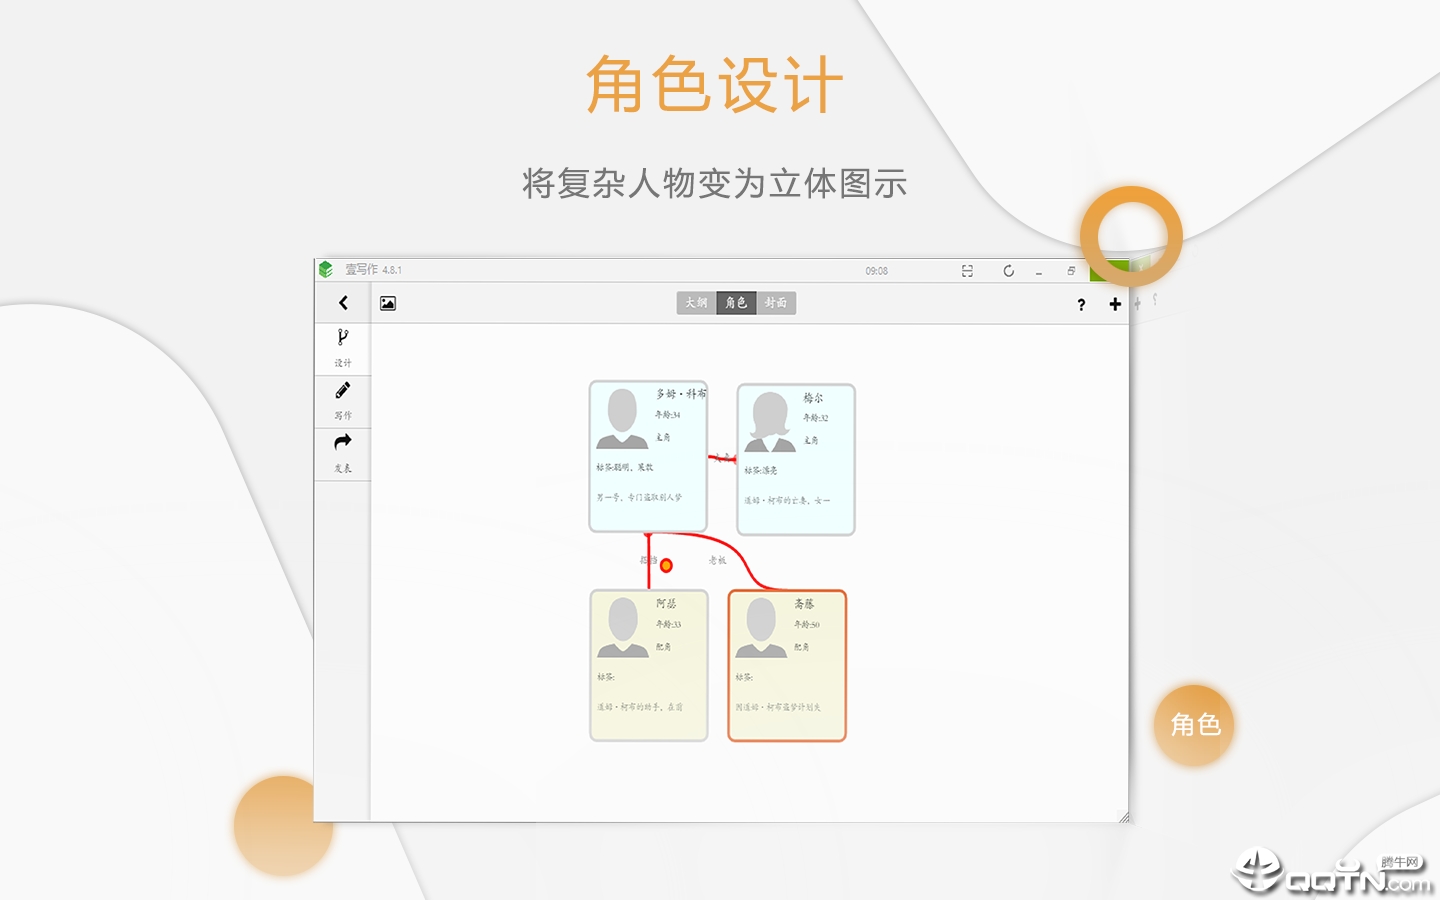The image size is (1440, 900).
Task: Click the 标签:漂亮 tag on 梅尔 card
Action: tap(761, 471)
